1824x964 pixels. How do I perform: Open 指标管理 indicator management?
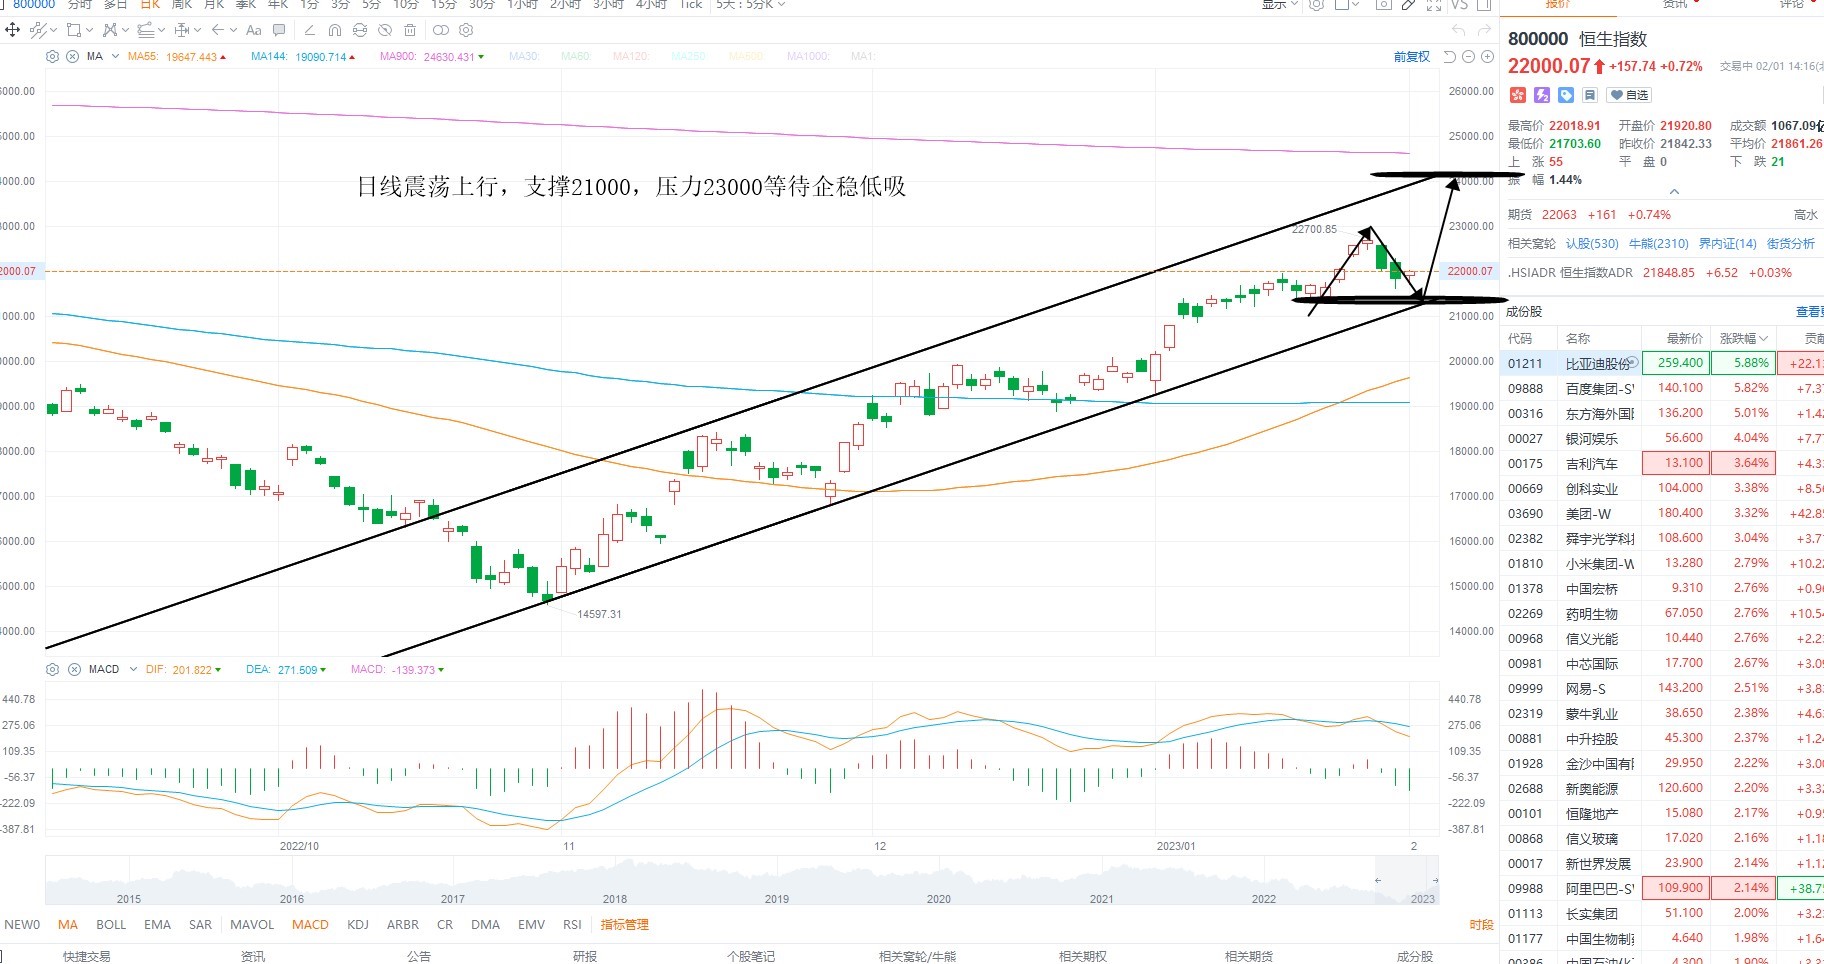(x=625, y=925)
